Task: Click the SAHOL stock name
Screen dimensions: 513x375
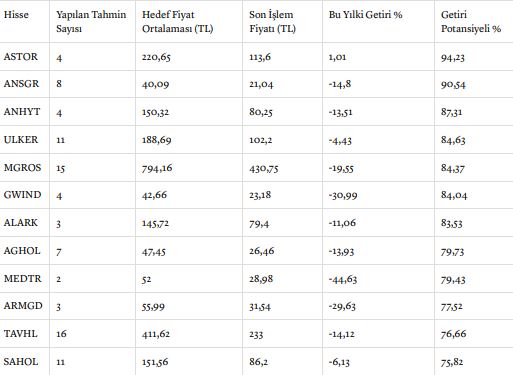Action: pyautogui.click(x=21, y=362)
